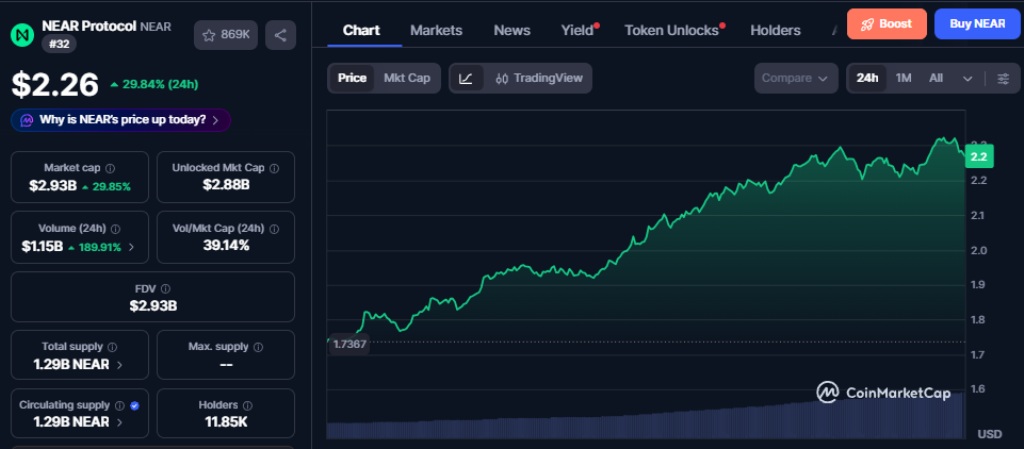Open the Markets tab

(x=436, y=30)
